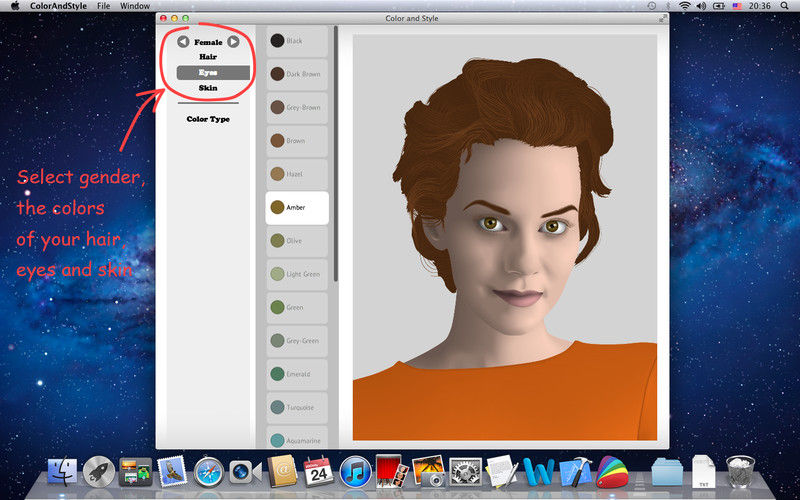
Task: Open System Preferences gear in dock
Action: point(464,472)
